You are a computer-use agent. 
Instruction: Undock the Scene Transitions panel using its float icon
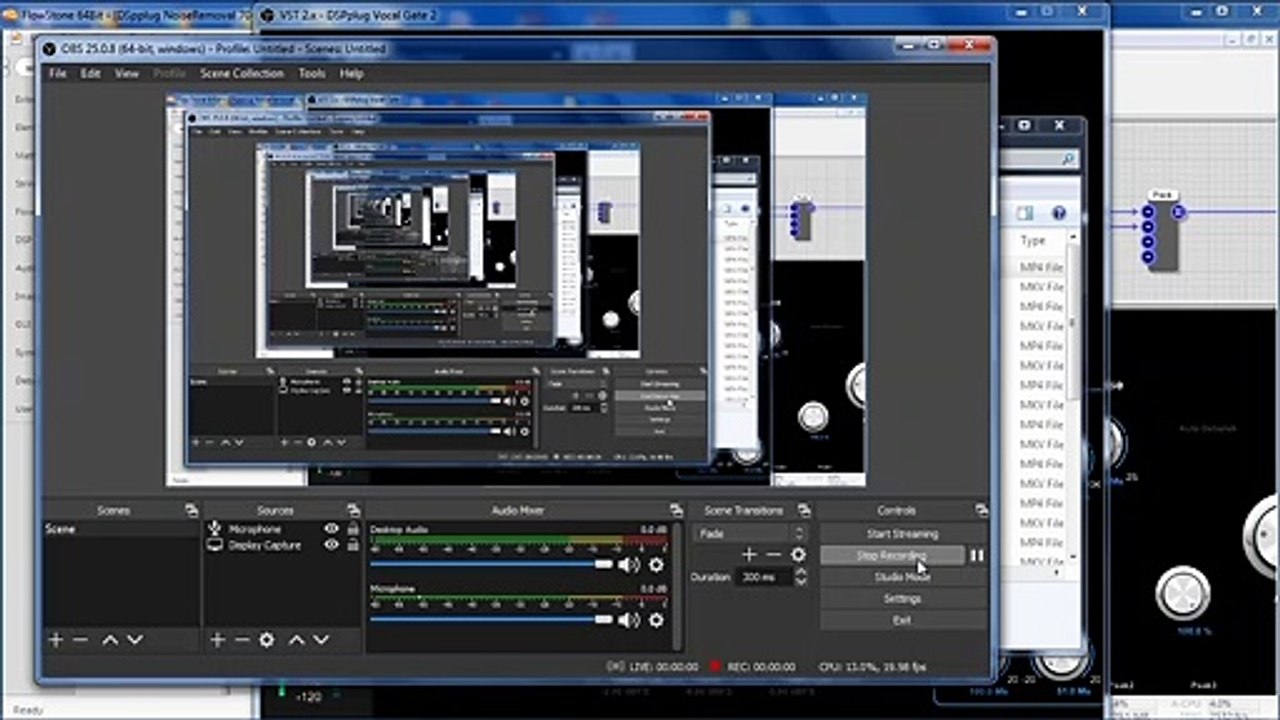click(805, 510)
